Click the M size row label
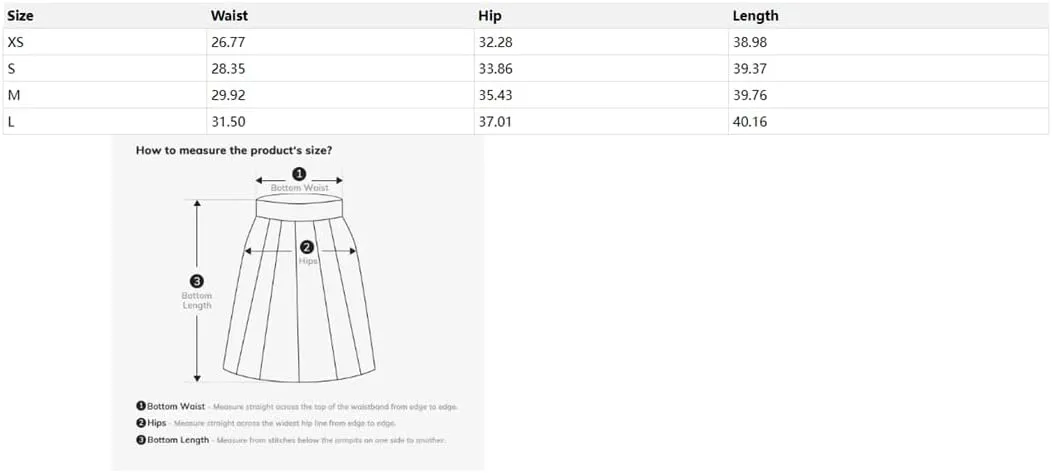The width and height of the screenshot is (1052, 473). click(13, 95)
